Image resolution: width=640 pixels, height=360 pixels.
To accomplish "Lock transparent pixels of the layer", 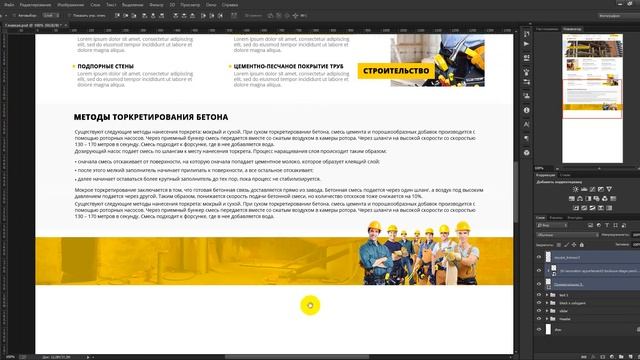I will click(x=559, y=245).
